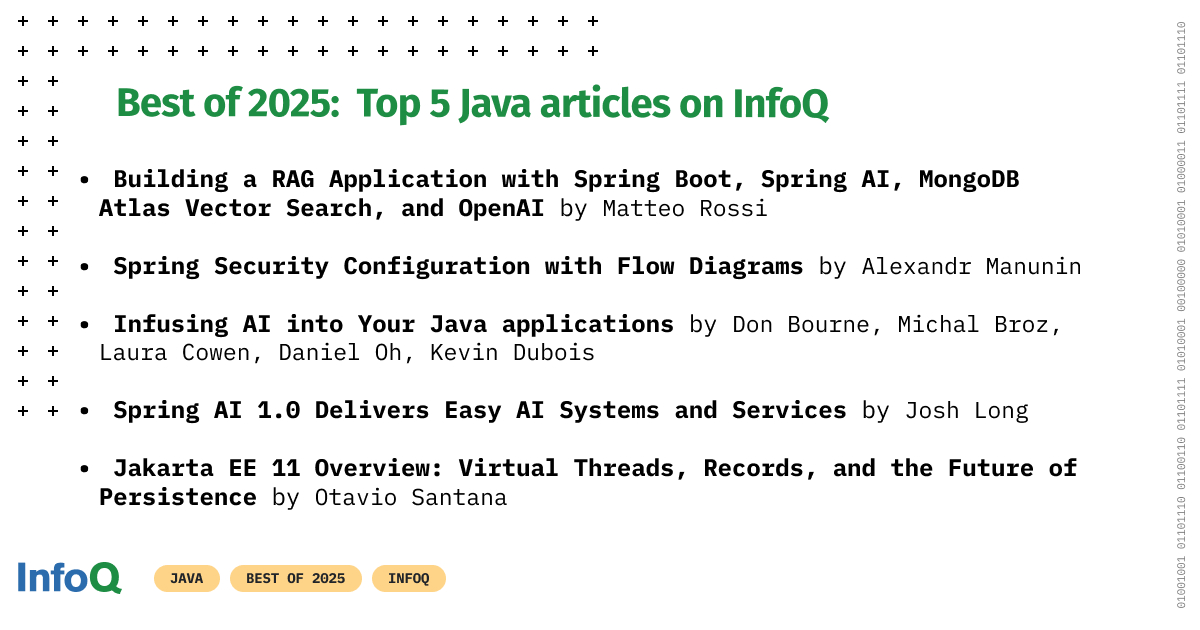The width and height of the screenshot is (1200, 630).
Task: Open the BEST OF 2025 tag
Action: pos(295,578)
